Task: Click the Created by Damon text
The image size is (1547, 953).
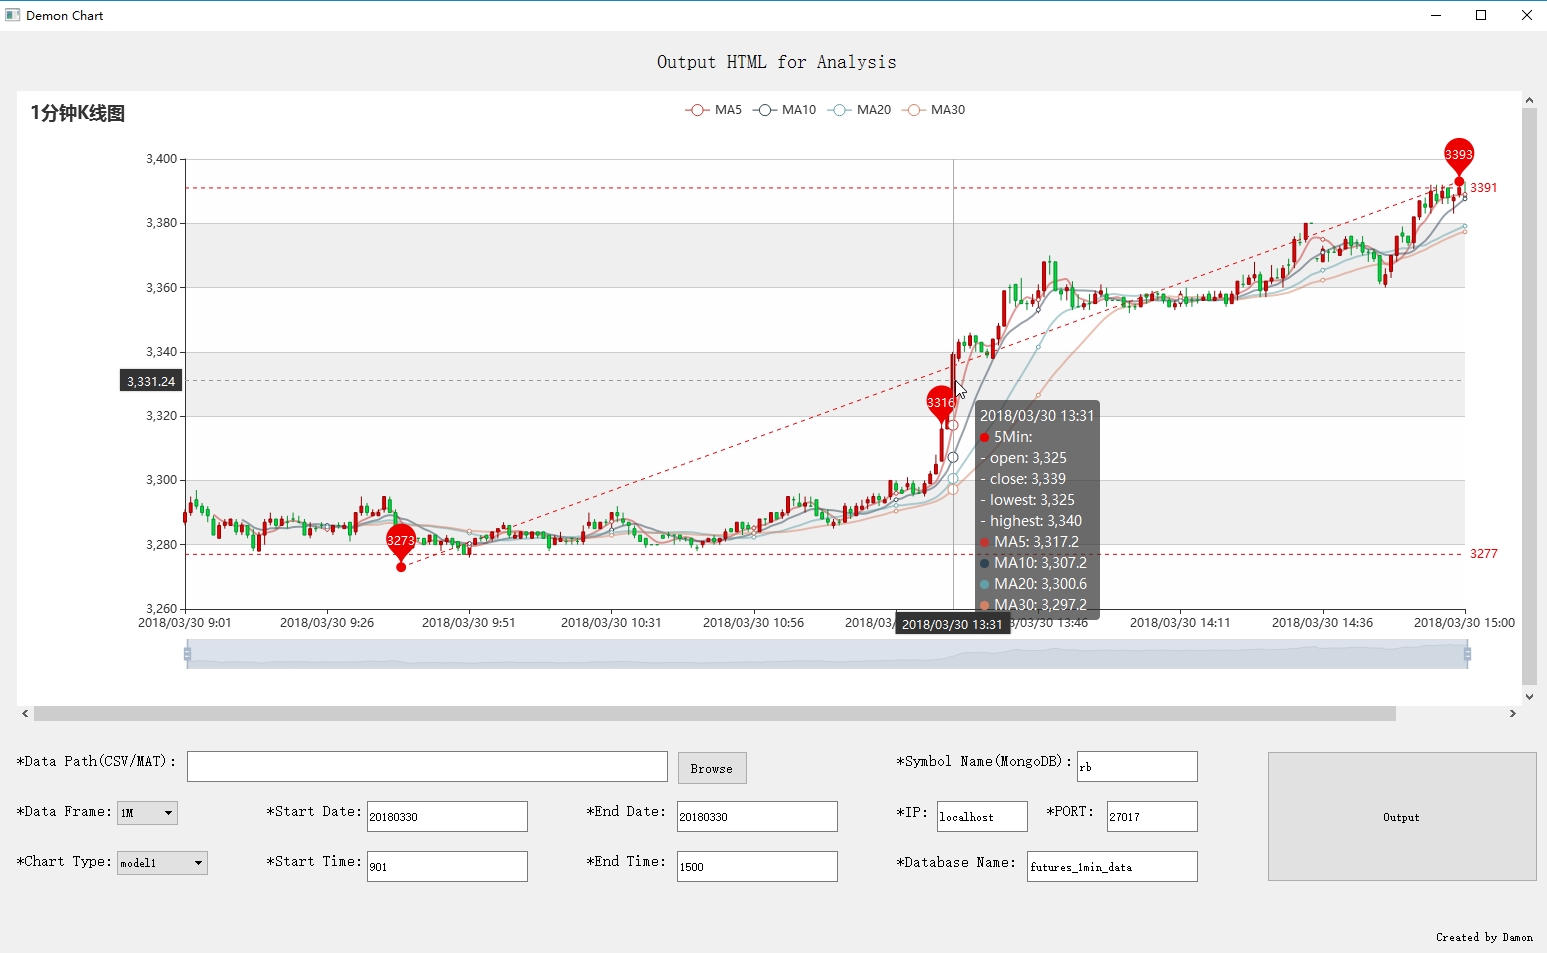Action: point(1484,937)
